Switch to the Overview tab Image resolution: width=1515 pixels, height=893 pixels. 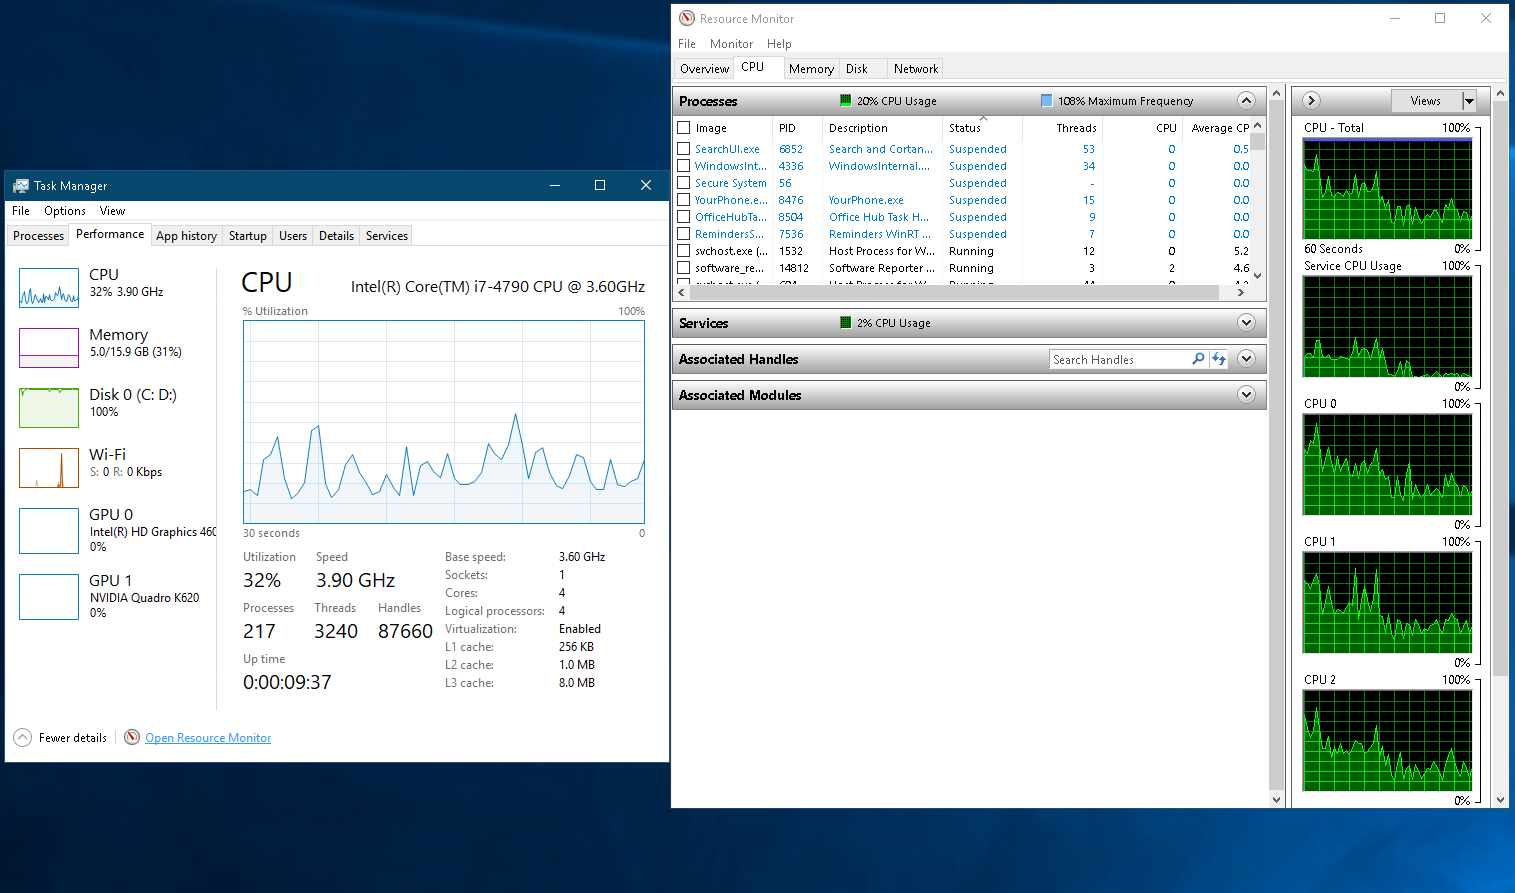pyautogui.click(x=704, y=69)
